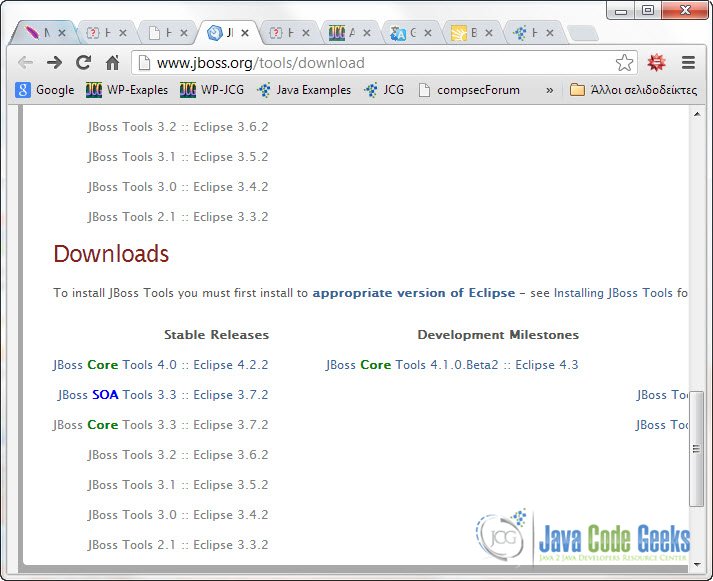Go to the Home page icon
713x581 pixels.
coord(112,63)
